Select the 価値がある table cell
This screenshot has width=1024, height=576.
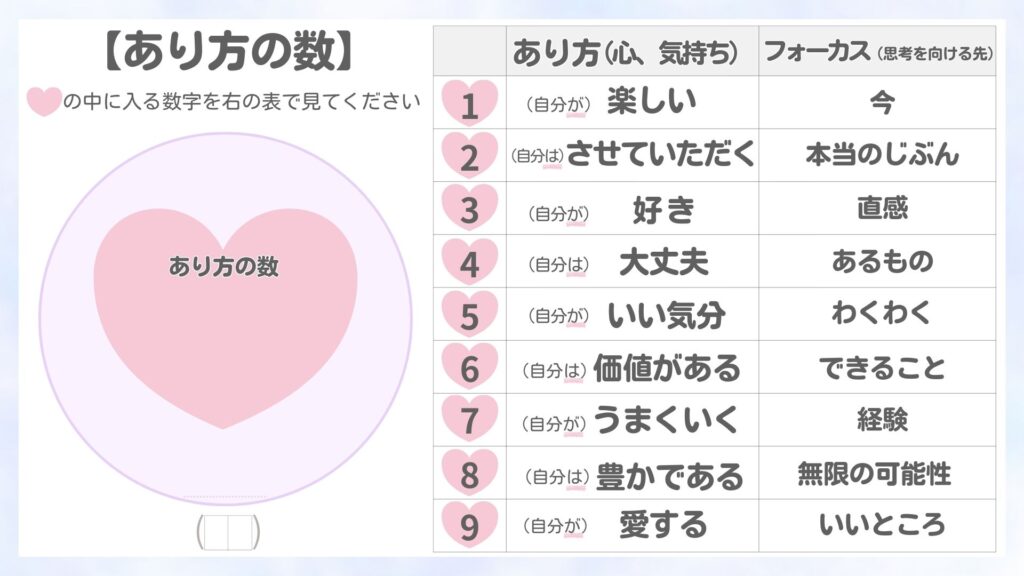coord(667,367)
